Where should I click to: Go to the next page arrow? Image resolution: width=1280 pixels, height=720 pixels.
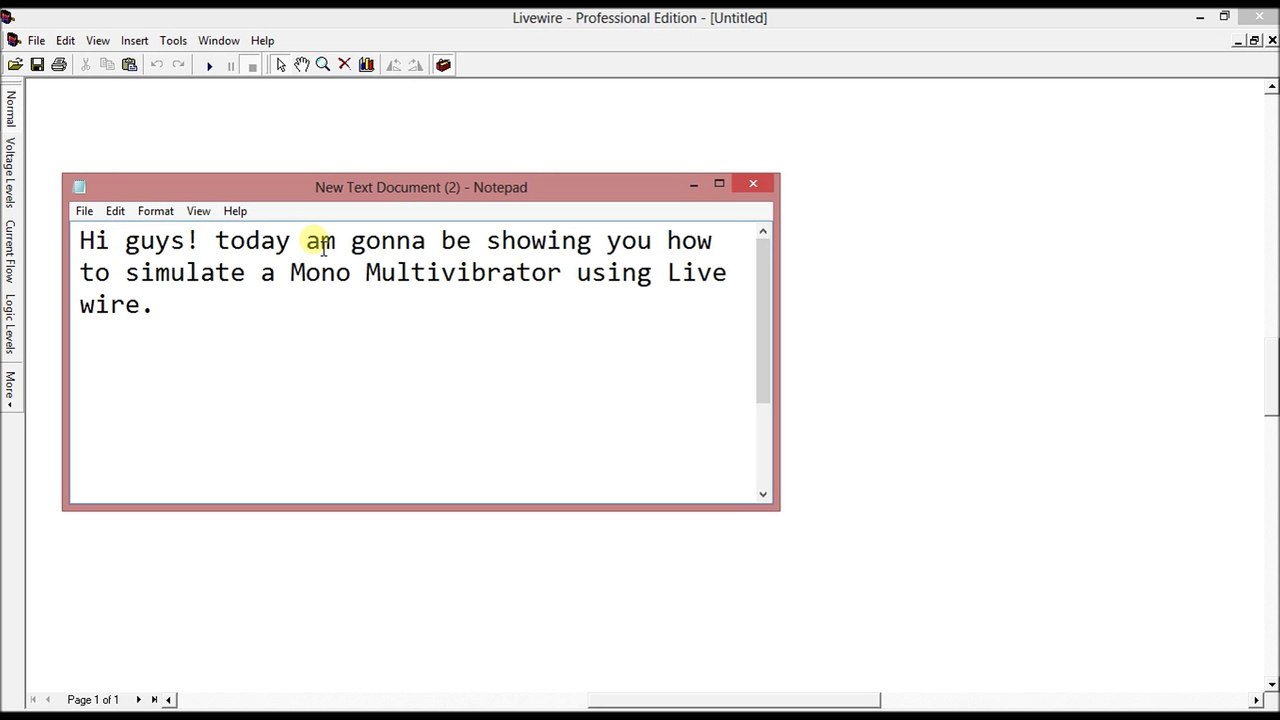[138, 700]
